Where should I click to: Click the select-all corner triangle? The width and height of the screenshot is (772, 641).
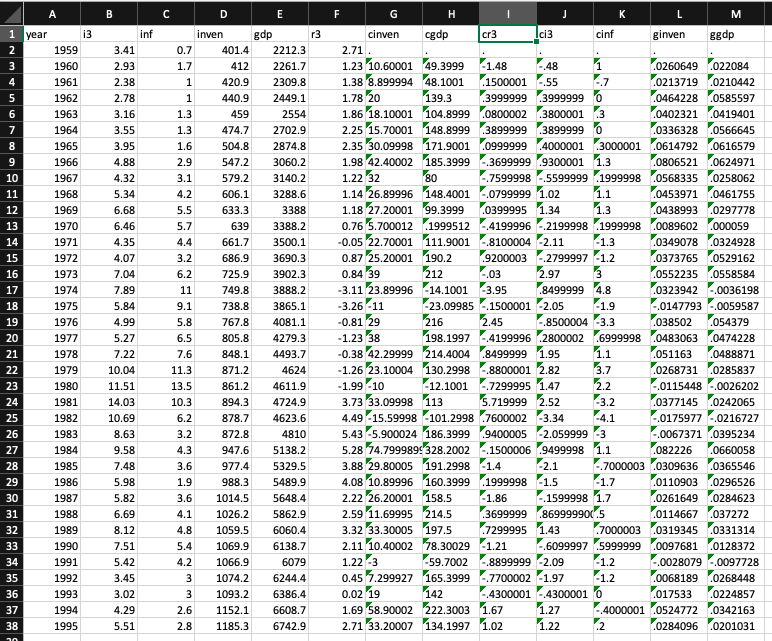[x=12, y=14]
